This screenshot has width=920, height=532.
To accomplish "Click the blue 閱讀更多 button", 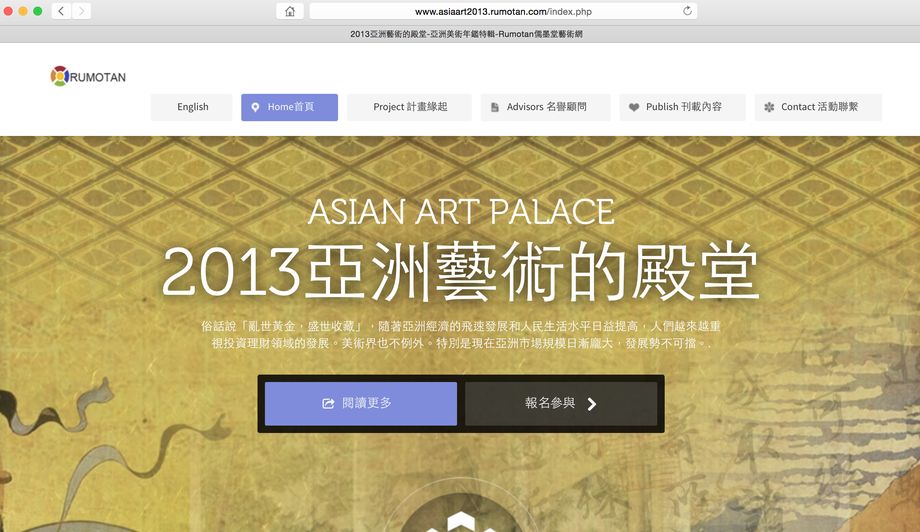I will click(361, 404).
